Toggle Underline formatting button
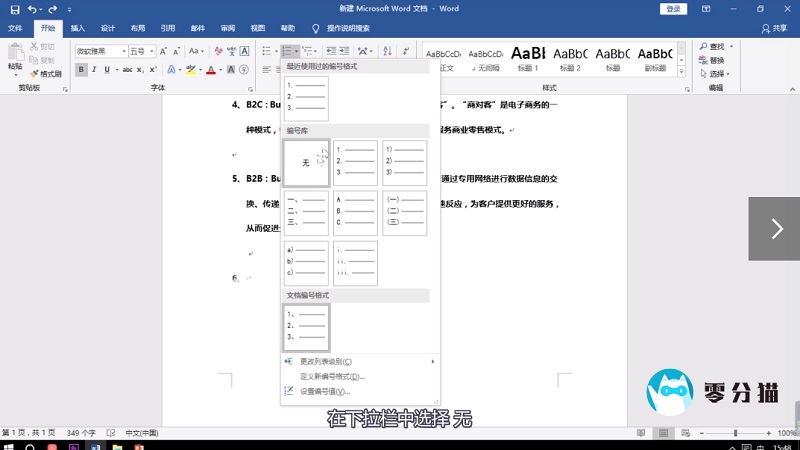This screenshot has width=800, height=450. [x=110, y=70]
